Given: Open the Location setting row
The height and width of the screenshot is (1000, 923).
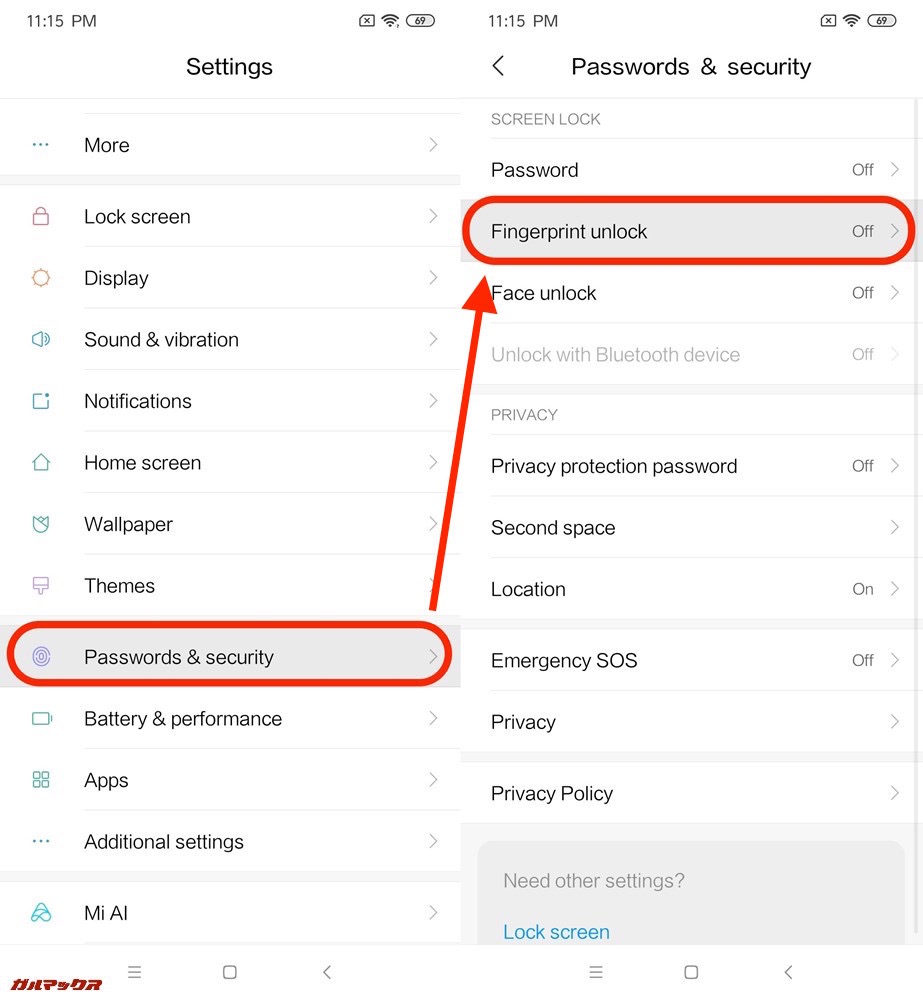Looking at the screenshot, I should [690, 589].
